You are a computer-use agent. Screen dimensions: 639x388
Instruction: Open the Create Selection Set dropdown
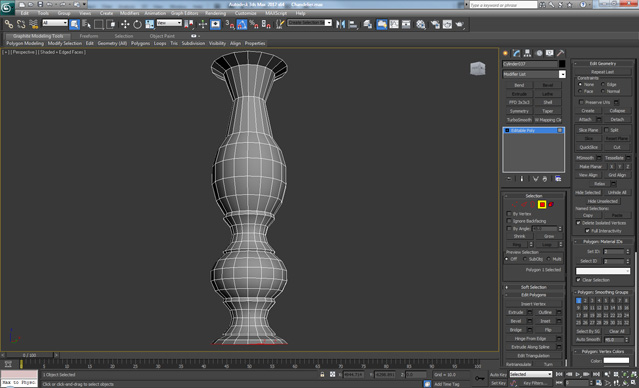tap(310, 23)
